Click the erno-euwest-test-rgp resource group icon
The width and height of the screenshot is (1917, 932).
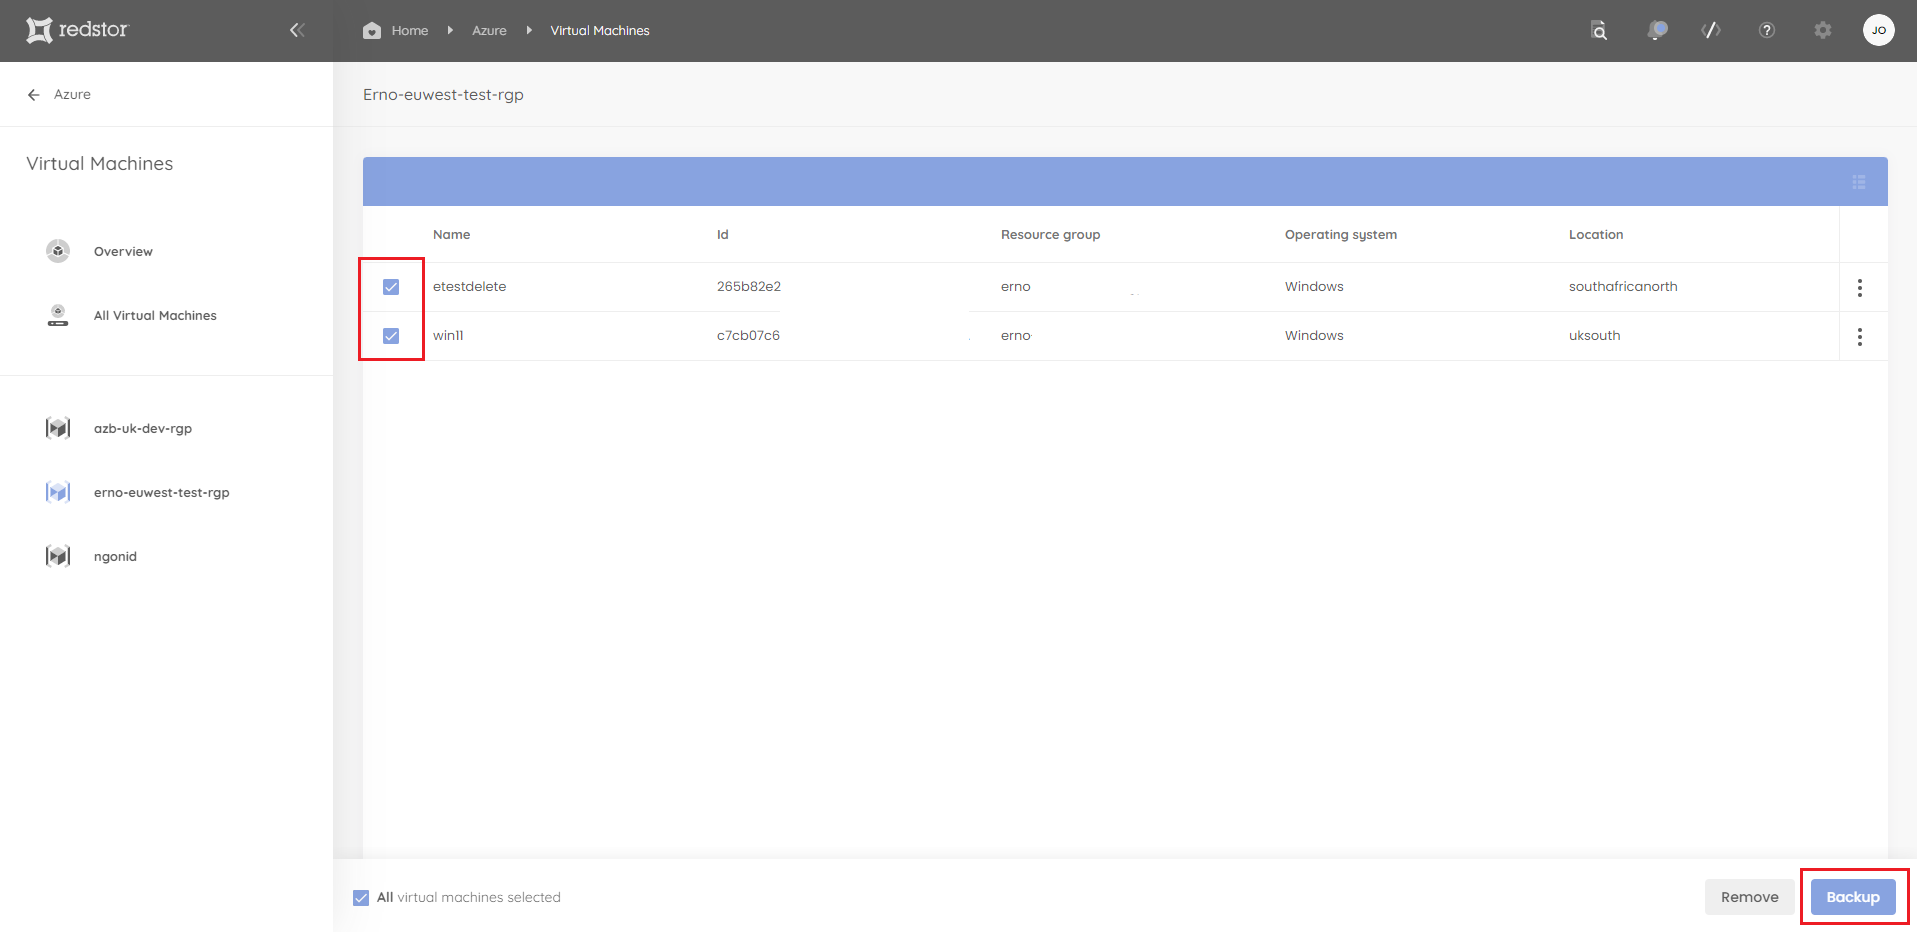click(x=58, y=492)
